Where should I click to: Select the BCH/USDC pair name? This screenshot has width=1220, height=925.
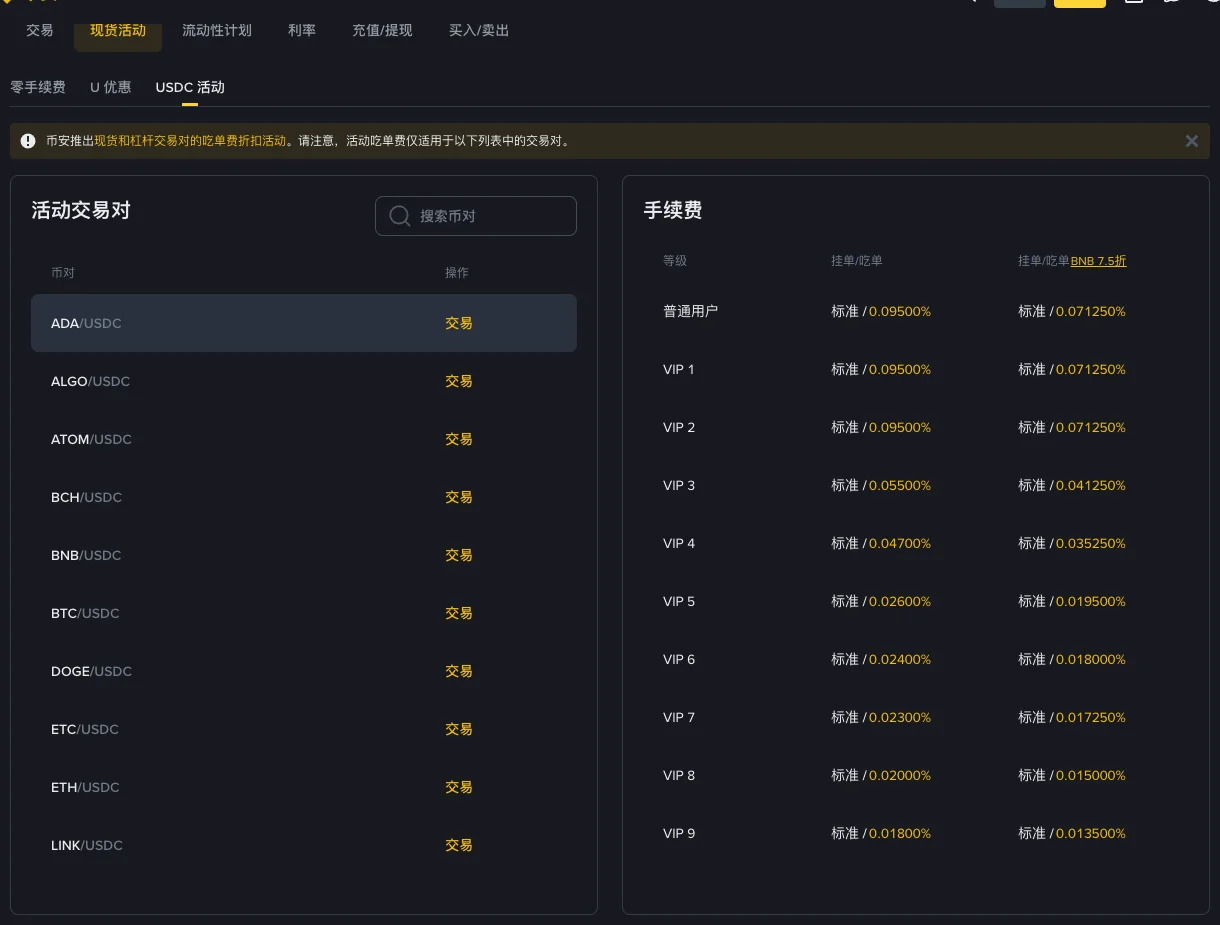[86, 497]
